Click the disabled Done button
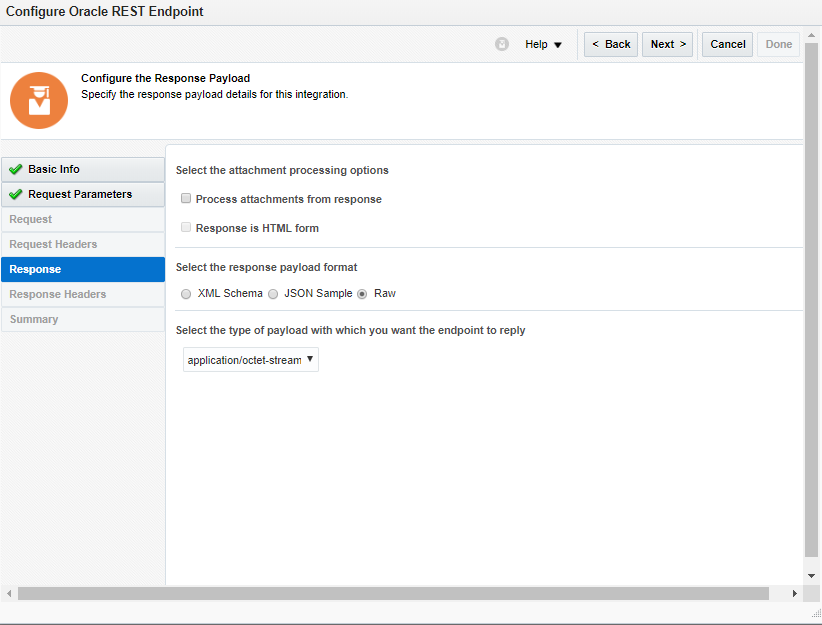 (778, 44)
